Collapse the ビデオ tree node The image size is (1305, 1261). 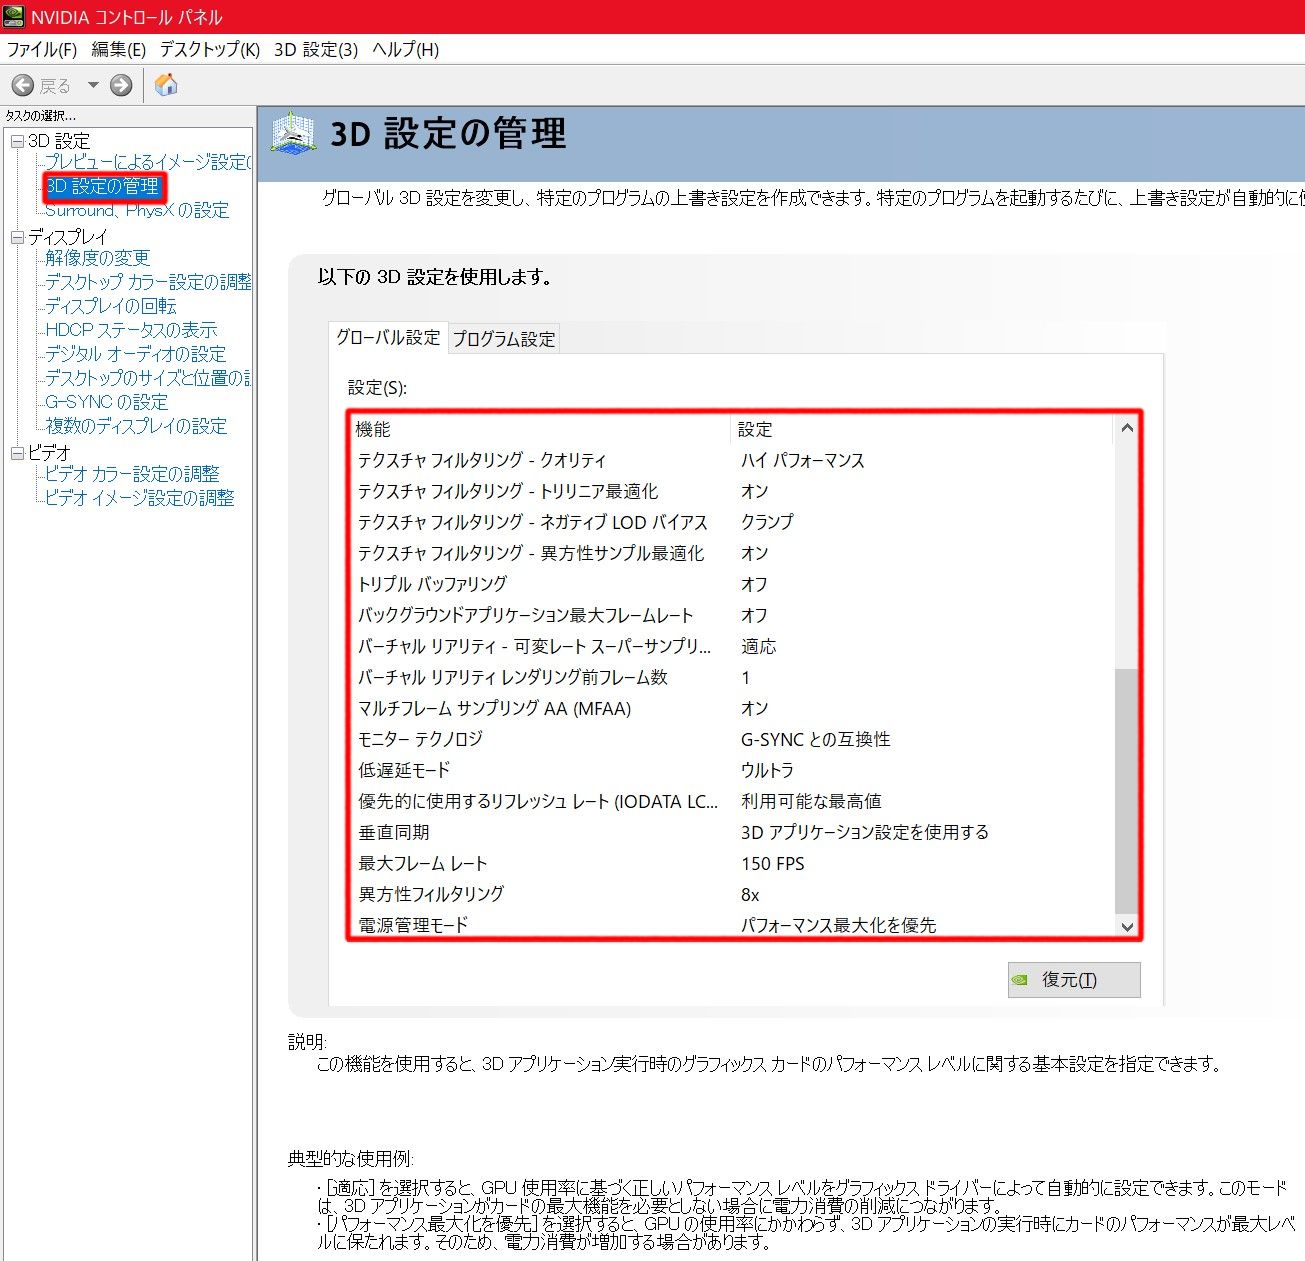point(17,454)
